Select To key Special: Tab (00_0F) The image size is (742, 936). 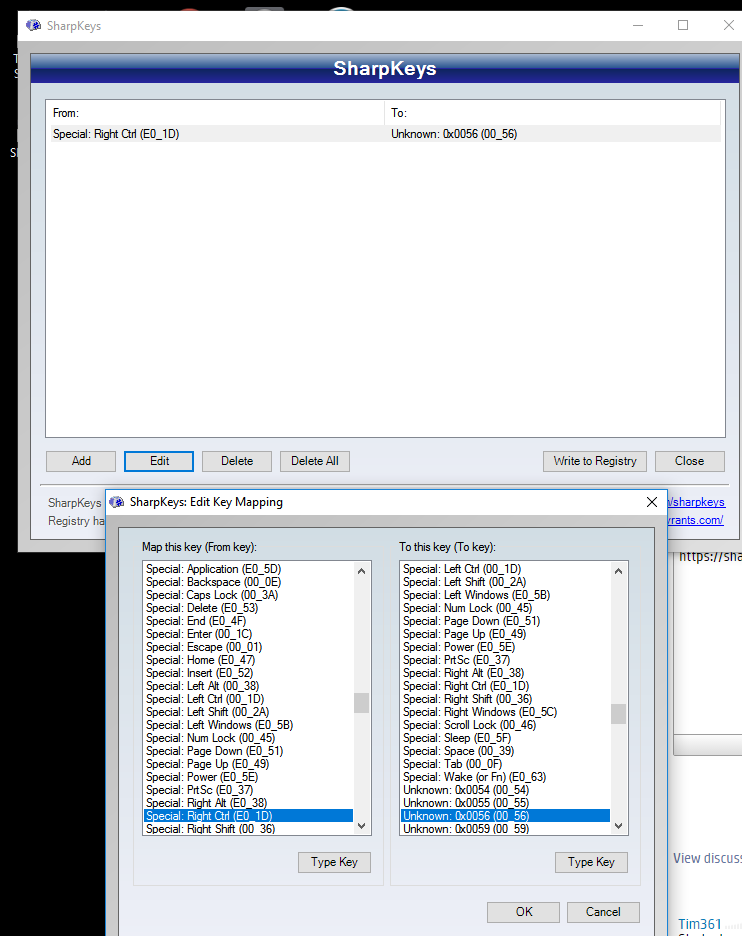click(x=505, y=764)
